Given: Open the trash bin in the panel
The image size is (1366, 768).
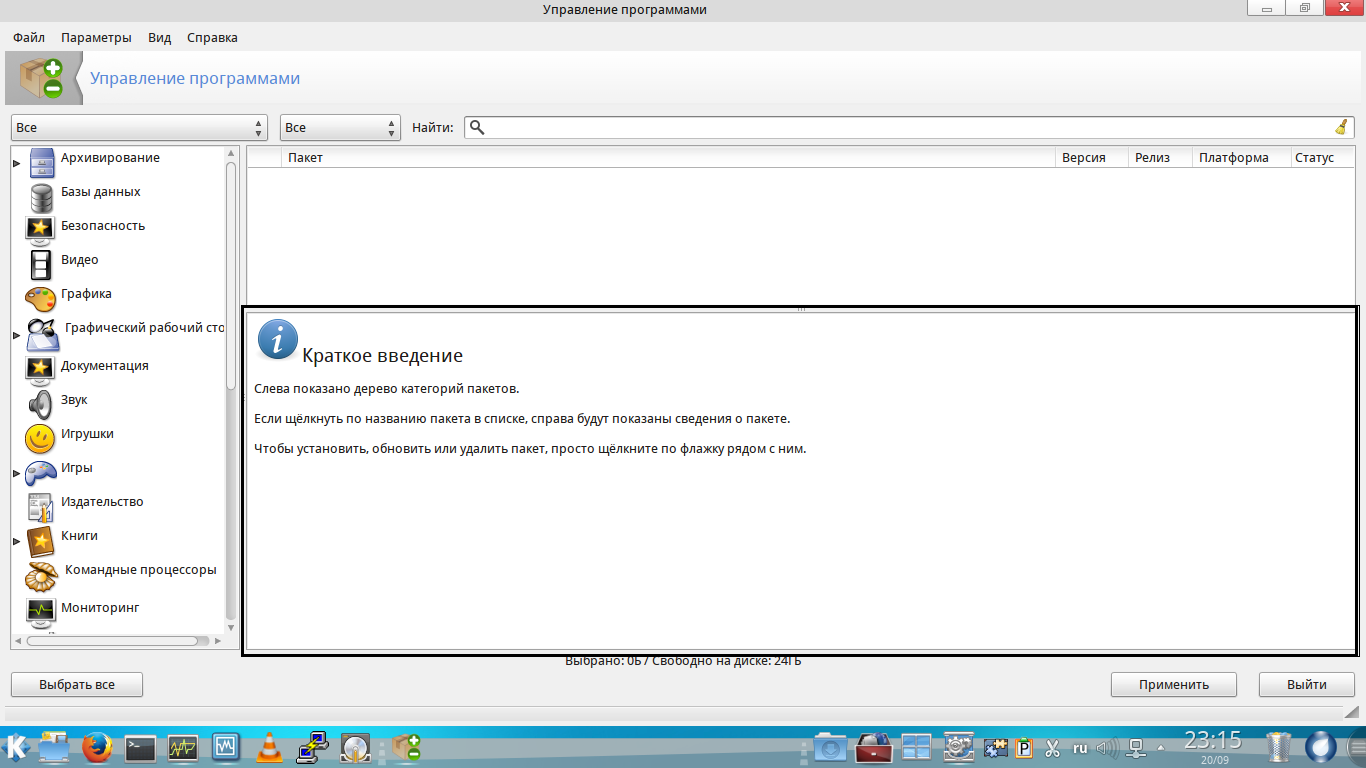Looking at the screenshot, I should 1279,747.
